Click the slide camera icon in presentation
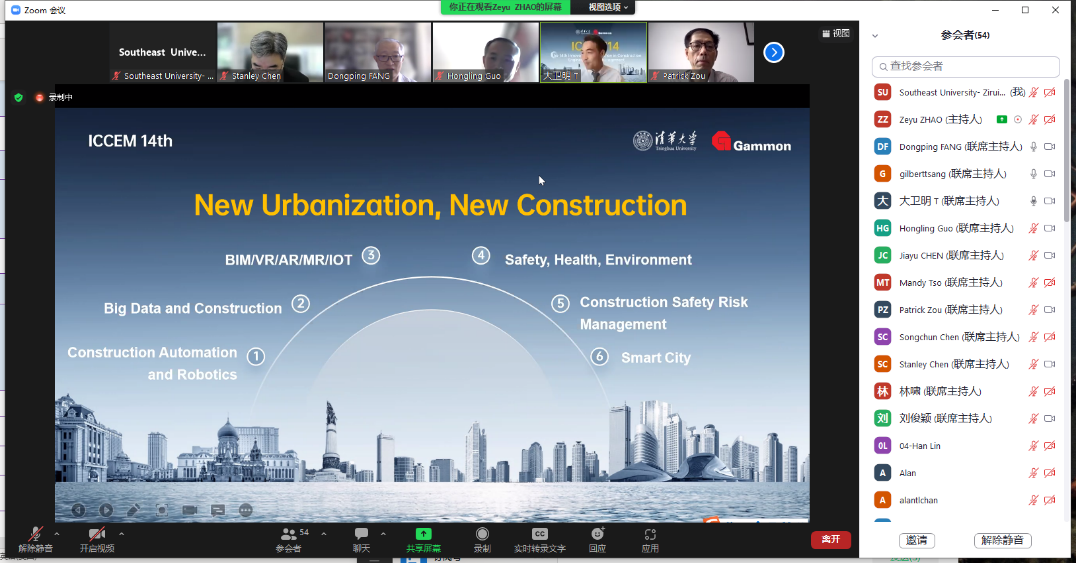 point(190,510)
